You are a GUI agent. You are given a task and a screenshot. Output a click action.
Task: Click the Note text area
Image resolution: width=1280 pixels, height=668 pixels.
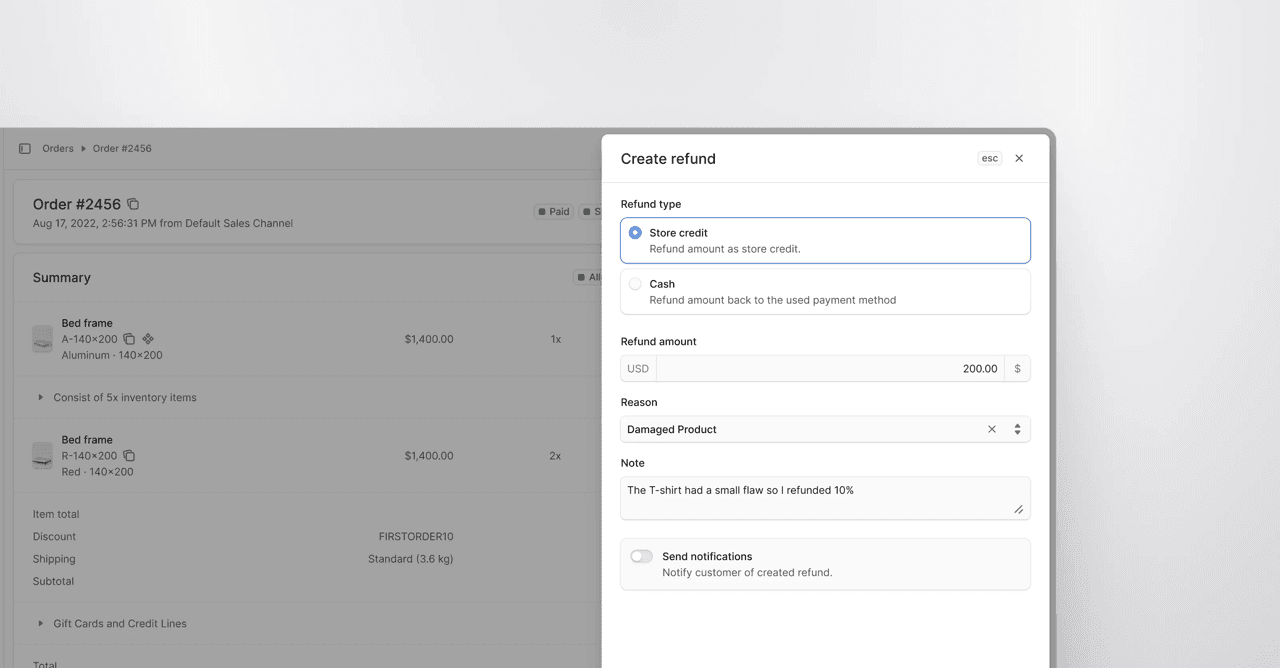tap(825, 498)
